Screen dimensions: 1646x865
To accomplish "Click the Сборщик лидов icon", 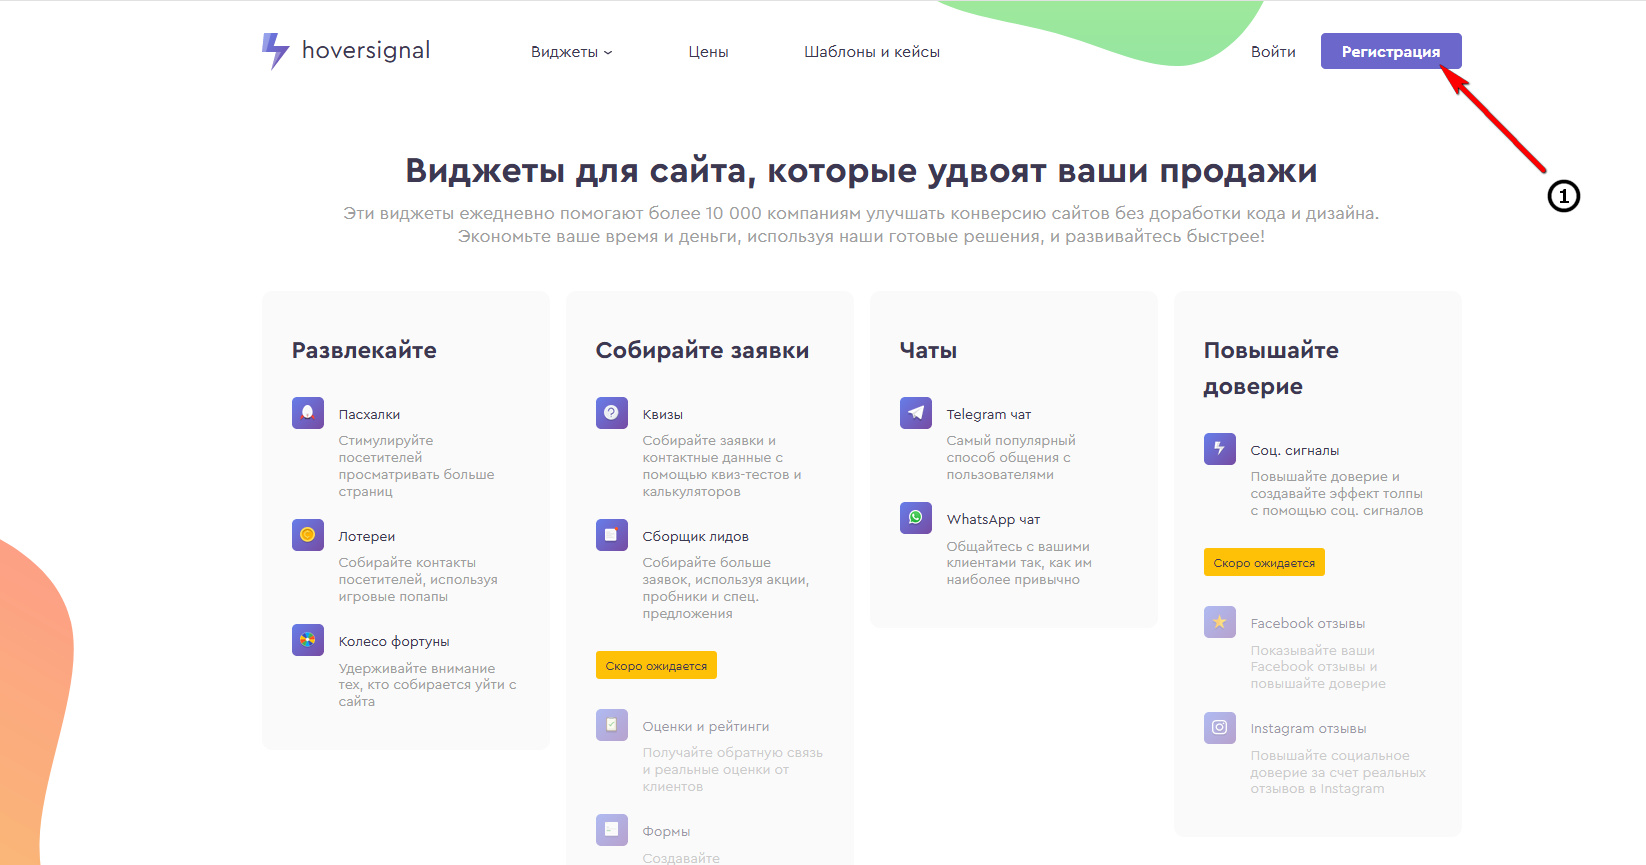I will click(612, 535).
